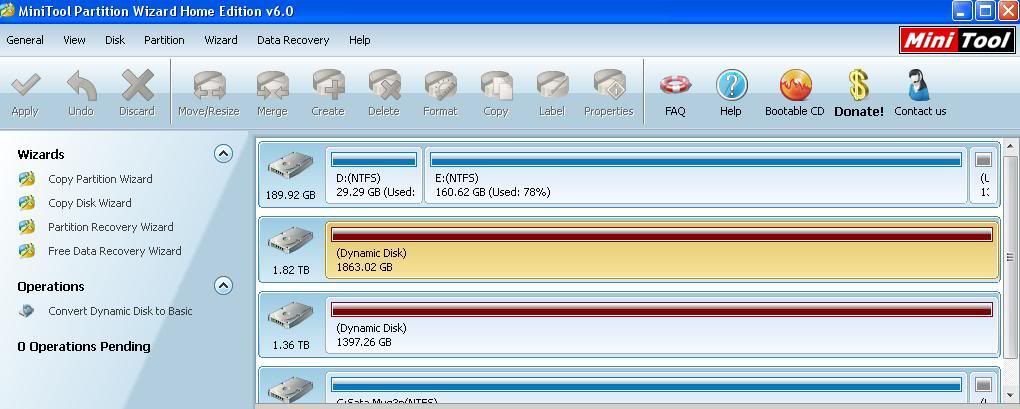This screenshot has height=409, width=1020.
Task: Click the Bootable CD icon
Action: [x=795, y=85]
